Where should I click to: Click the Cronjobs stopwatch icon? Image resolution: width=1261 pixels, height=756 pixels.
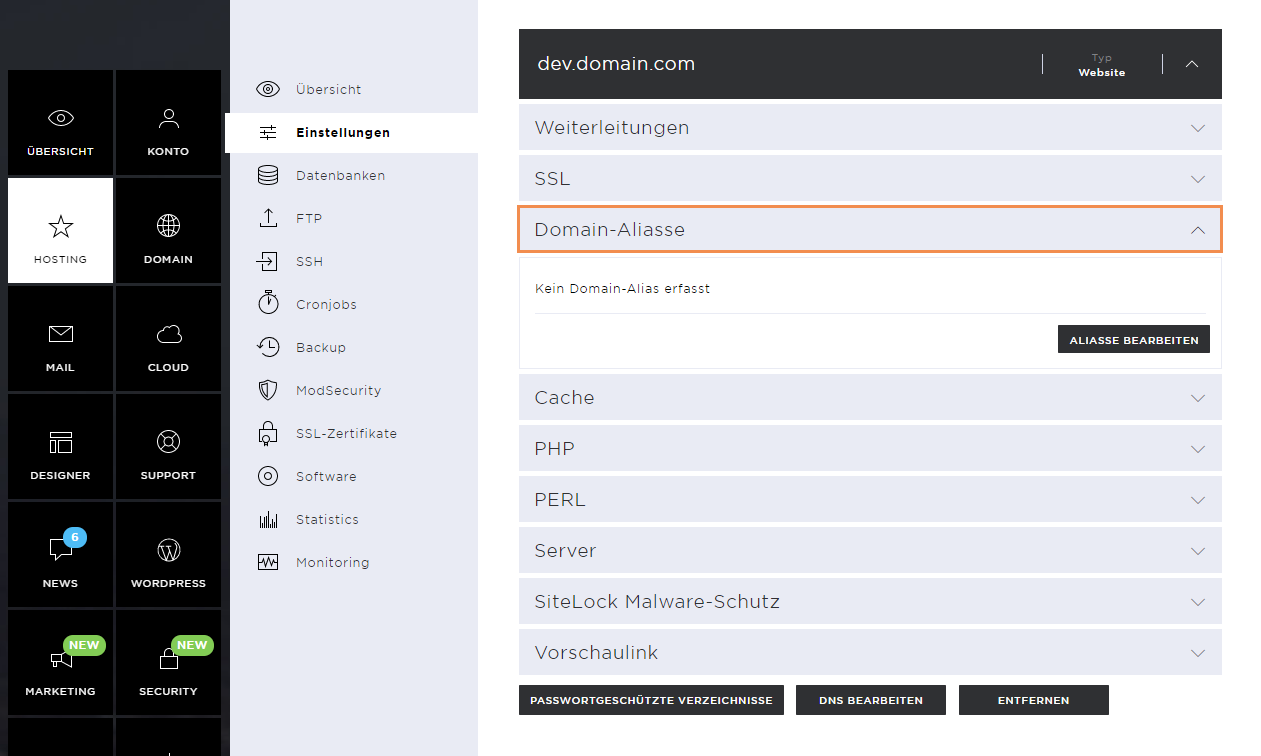pos(268,303)
